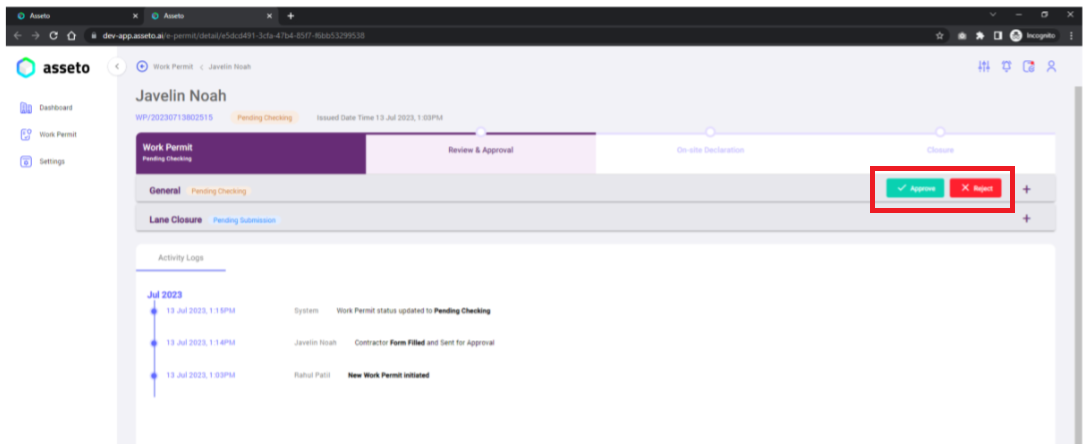The width and height of the screenshot is (1086, 444).
Task: Go to Work Permit breadcrumb link
Action: click(x=173, y=66)
